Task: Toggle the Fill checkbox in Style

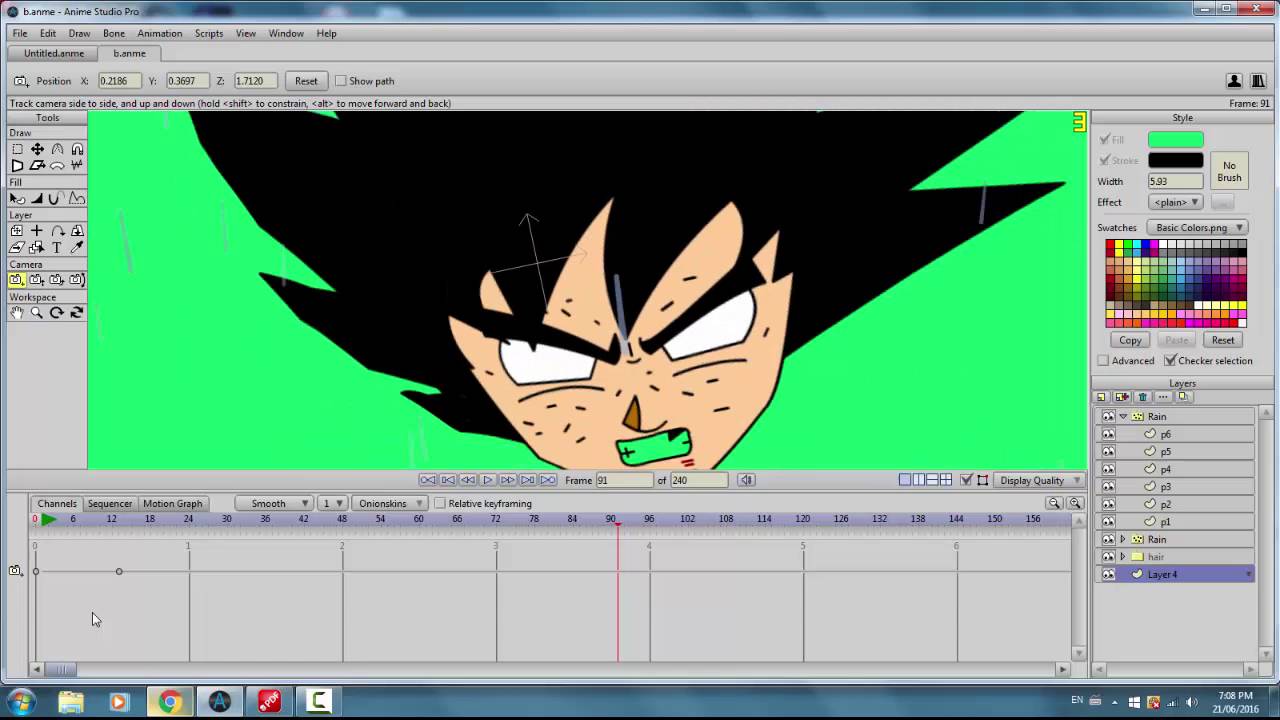Action: 1105,140
